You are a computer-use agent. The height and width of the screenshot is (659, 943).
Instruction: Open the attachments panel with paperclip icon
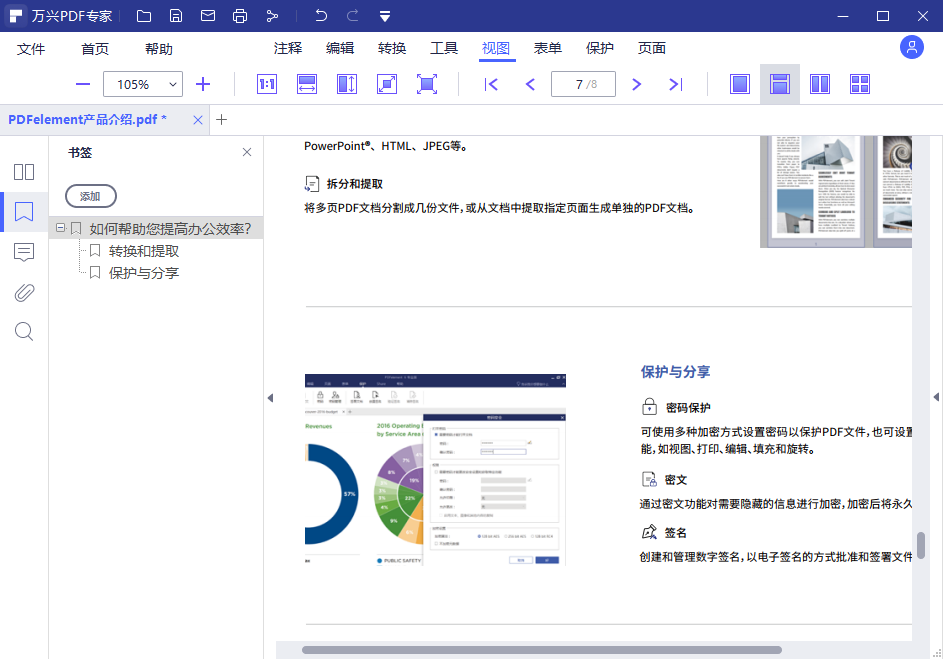(x=23, y=292)
